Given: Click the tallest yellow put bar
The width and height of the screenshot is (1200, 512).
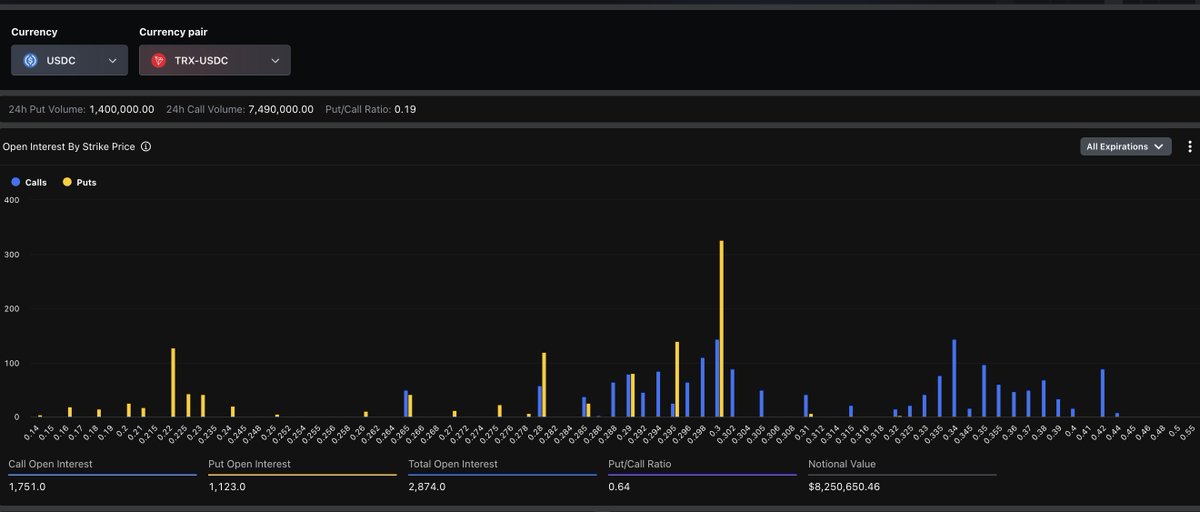Looking at the screenshot, I should point(721,328).
